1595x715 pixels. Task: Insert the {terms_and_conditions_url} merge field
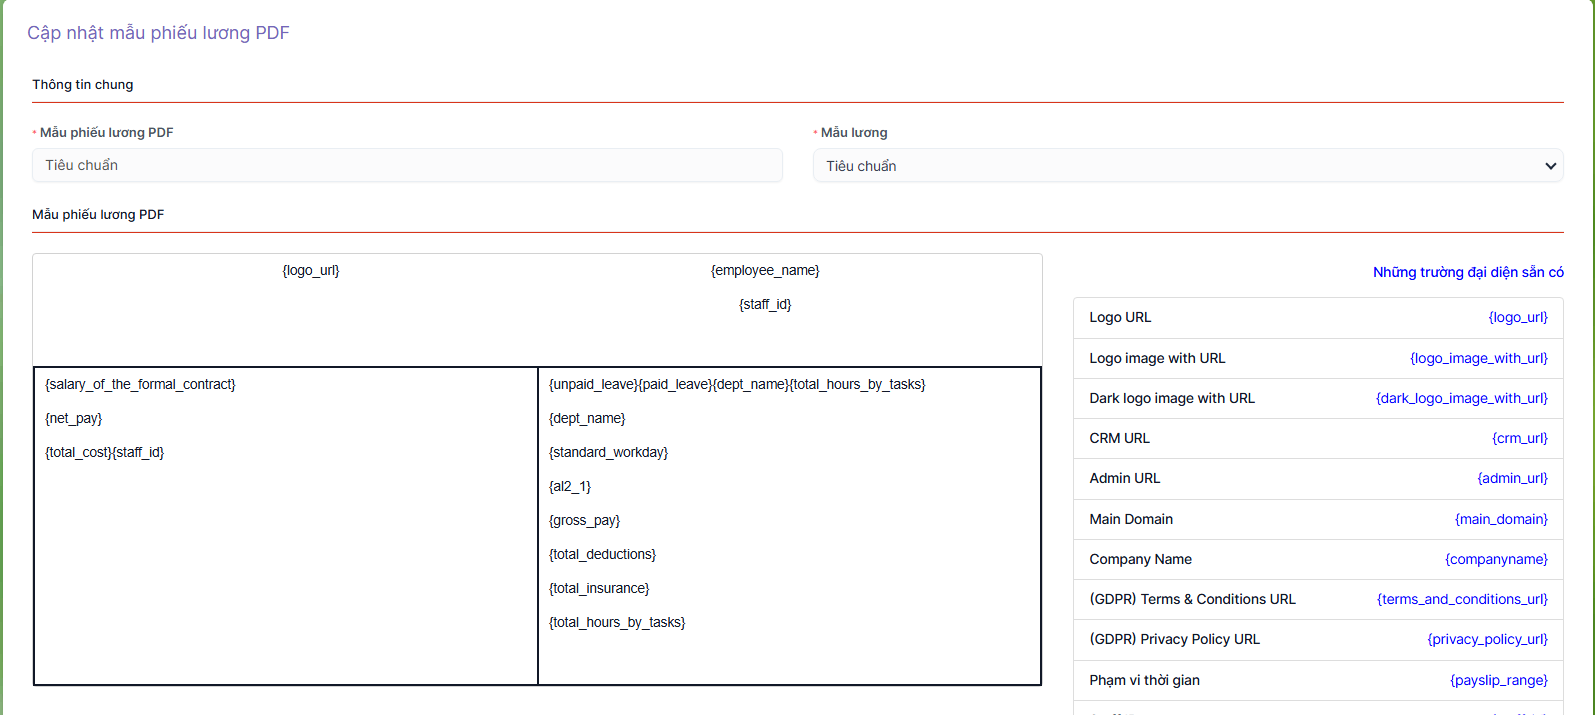point(1461,599)
